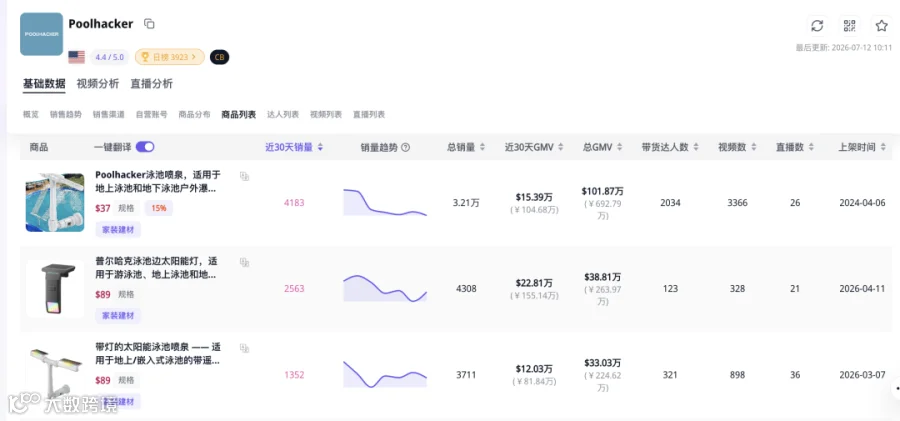Click 规格 for the 泳池边太阳能灯 product
Screen dimensions: 900x421
tap(126, 294)
